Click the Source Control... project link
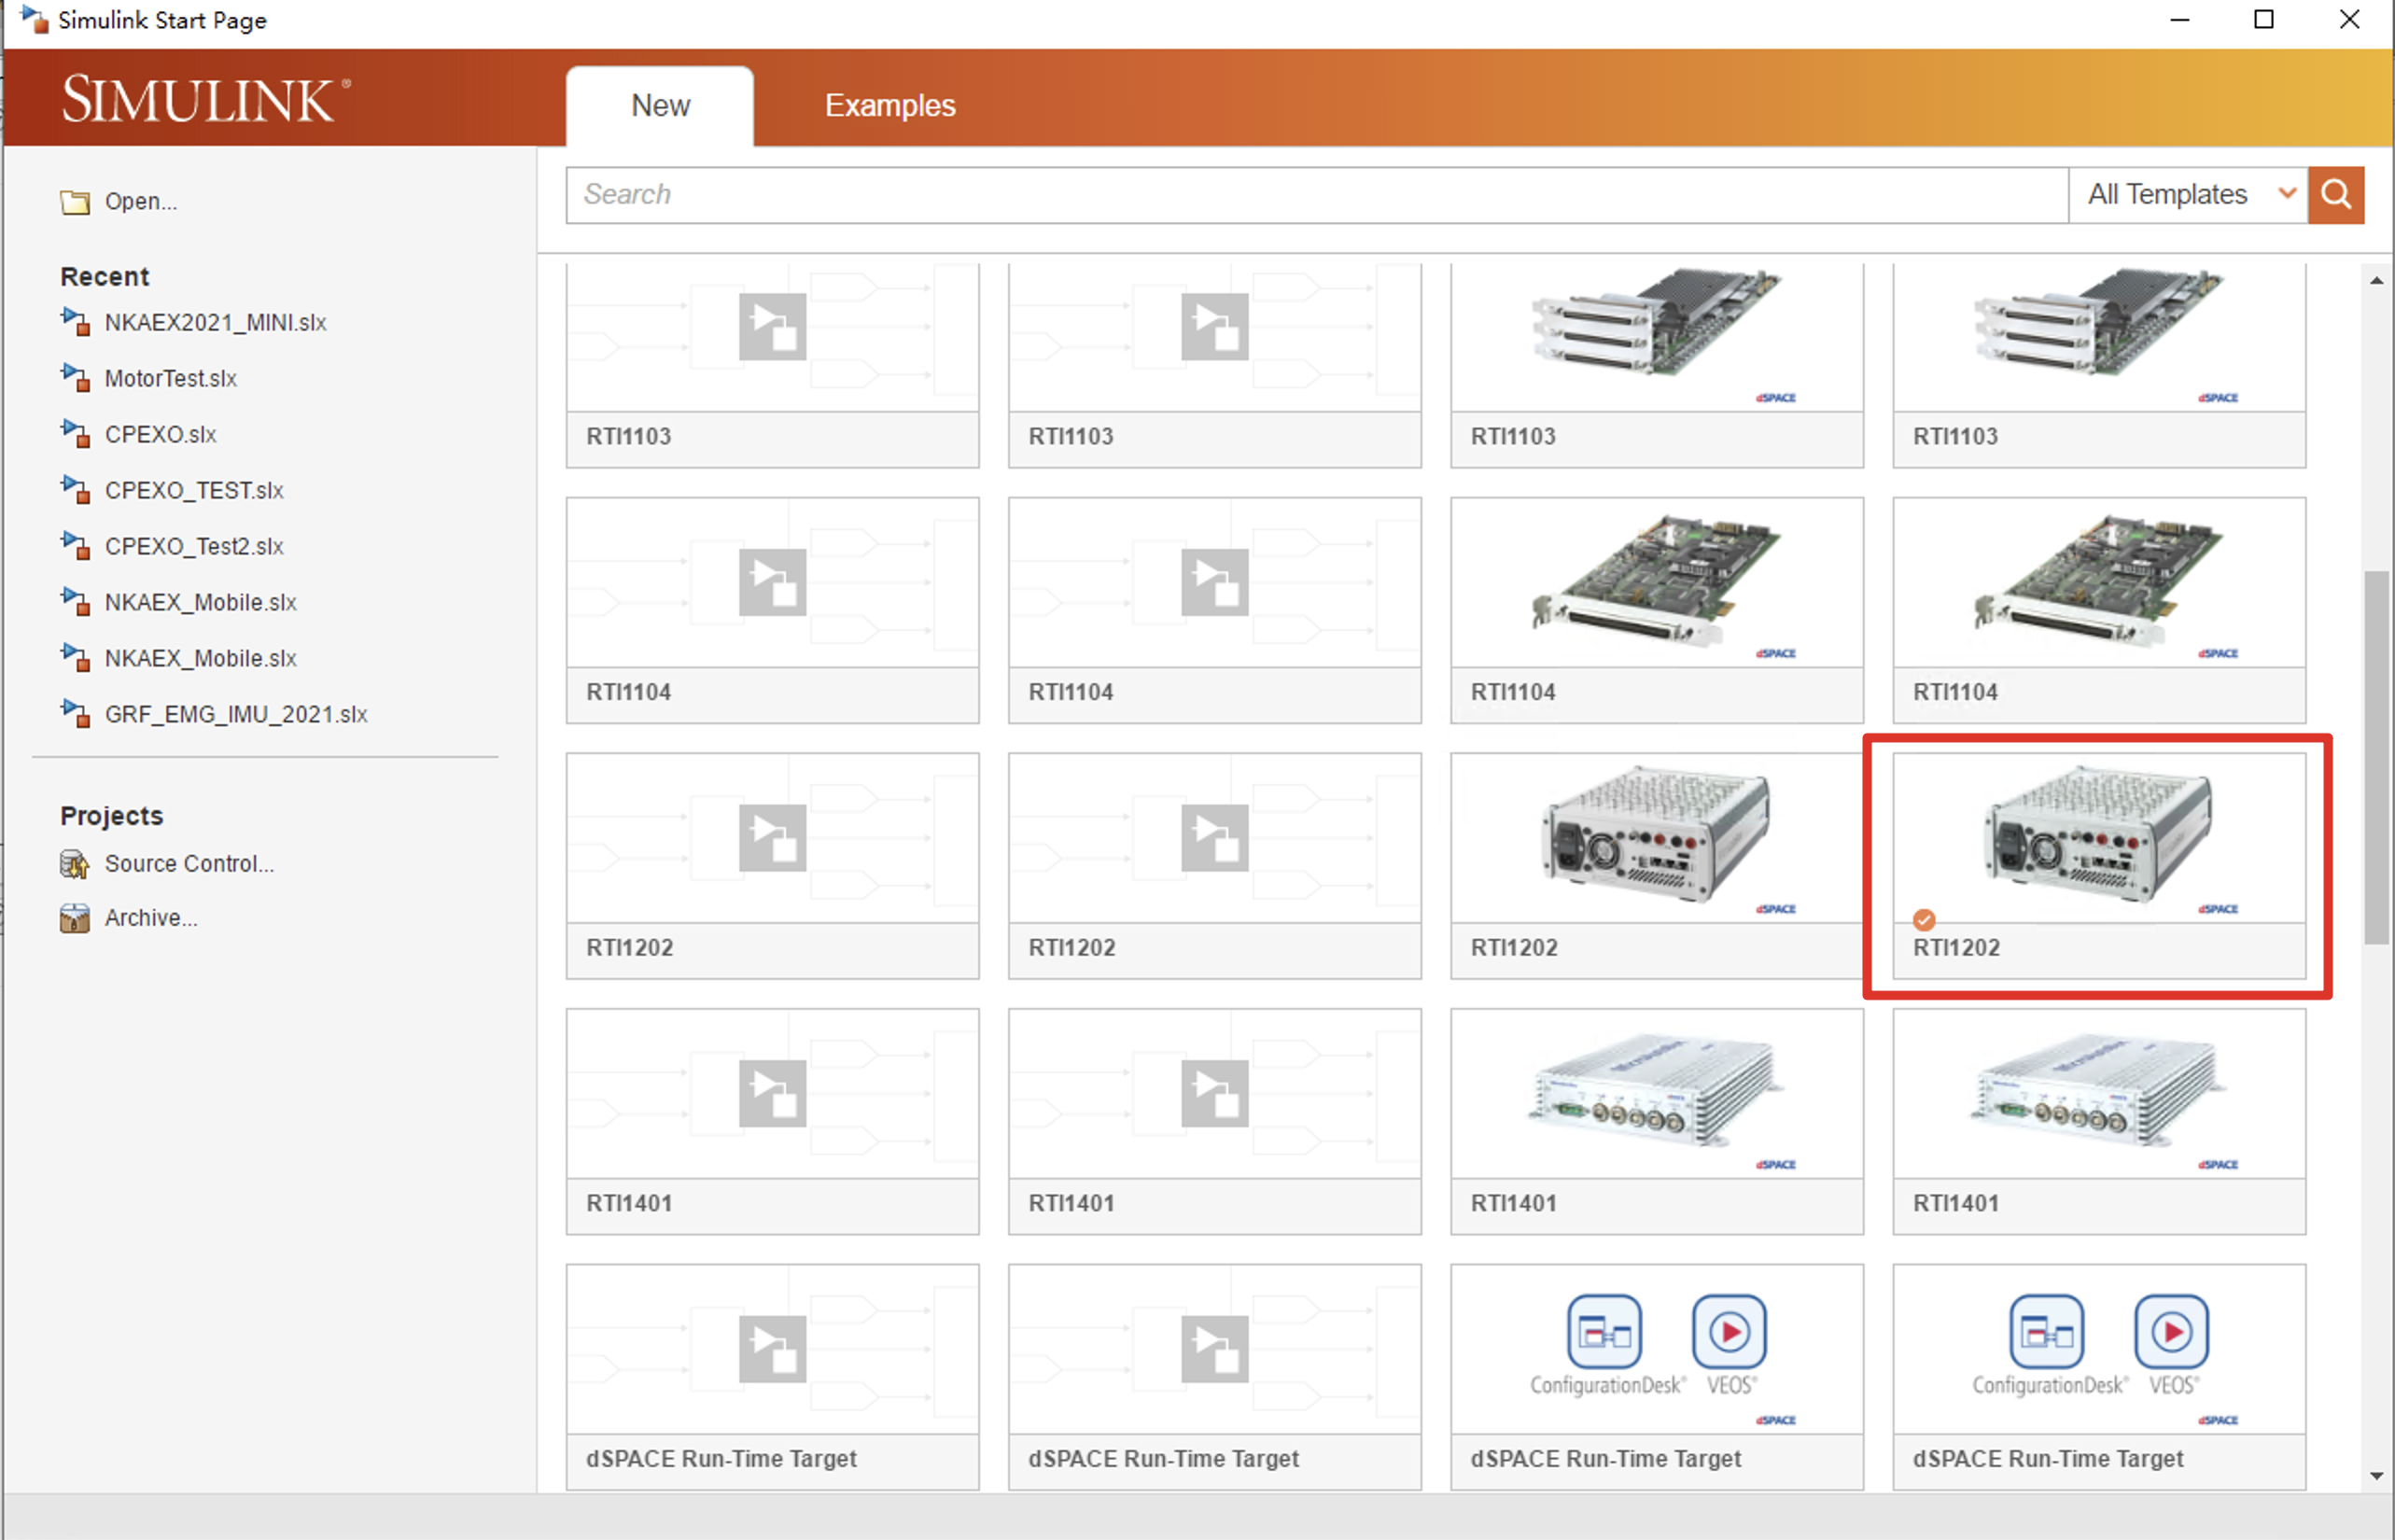2395x1540 pixels. point(189,863)
